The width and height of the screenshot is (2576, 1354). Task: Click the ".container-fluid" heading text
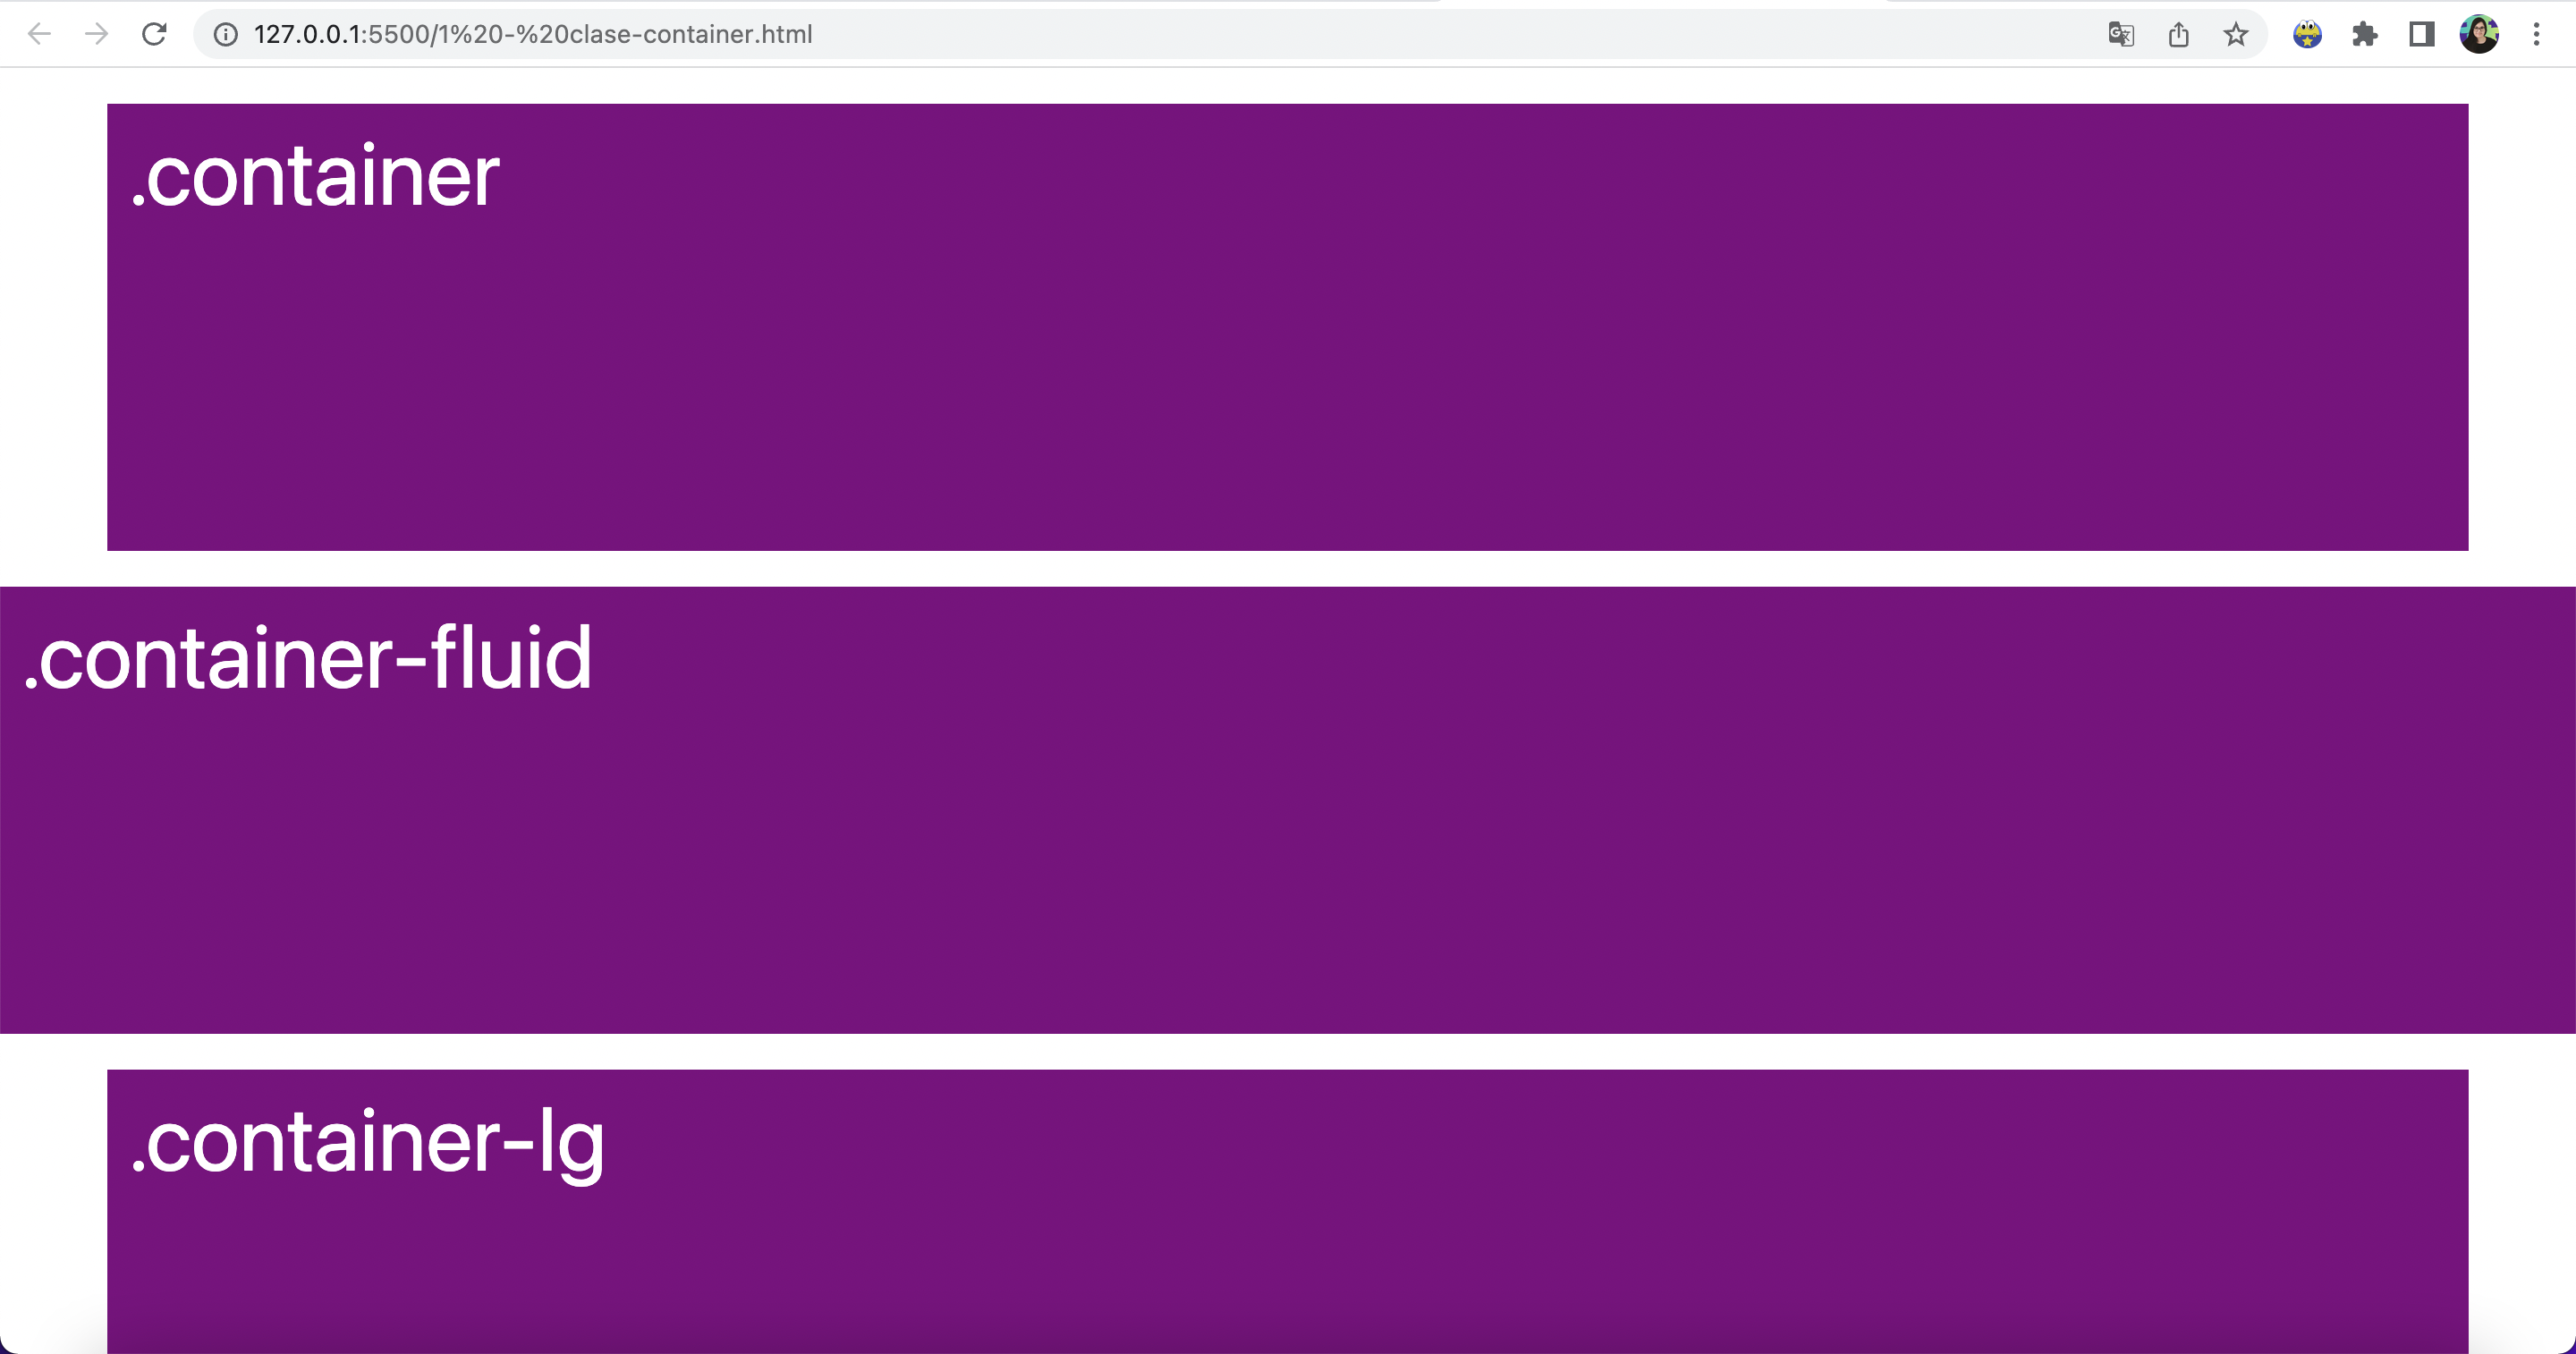click(308, 659)
